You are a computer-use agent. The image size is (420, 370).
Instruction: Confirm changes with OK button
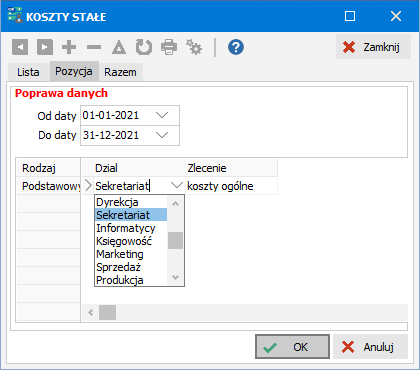(x=292, y=347)
